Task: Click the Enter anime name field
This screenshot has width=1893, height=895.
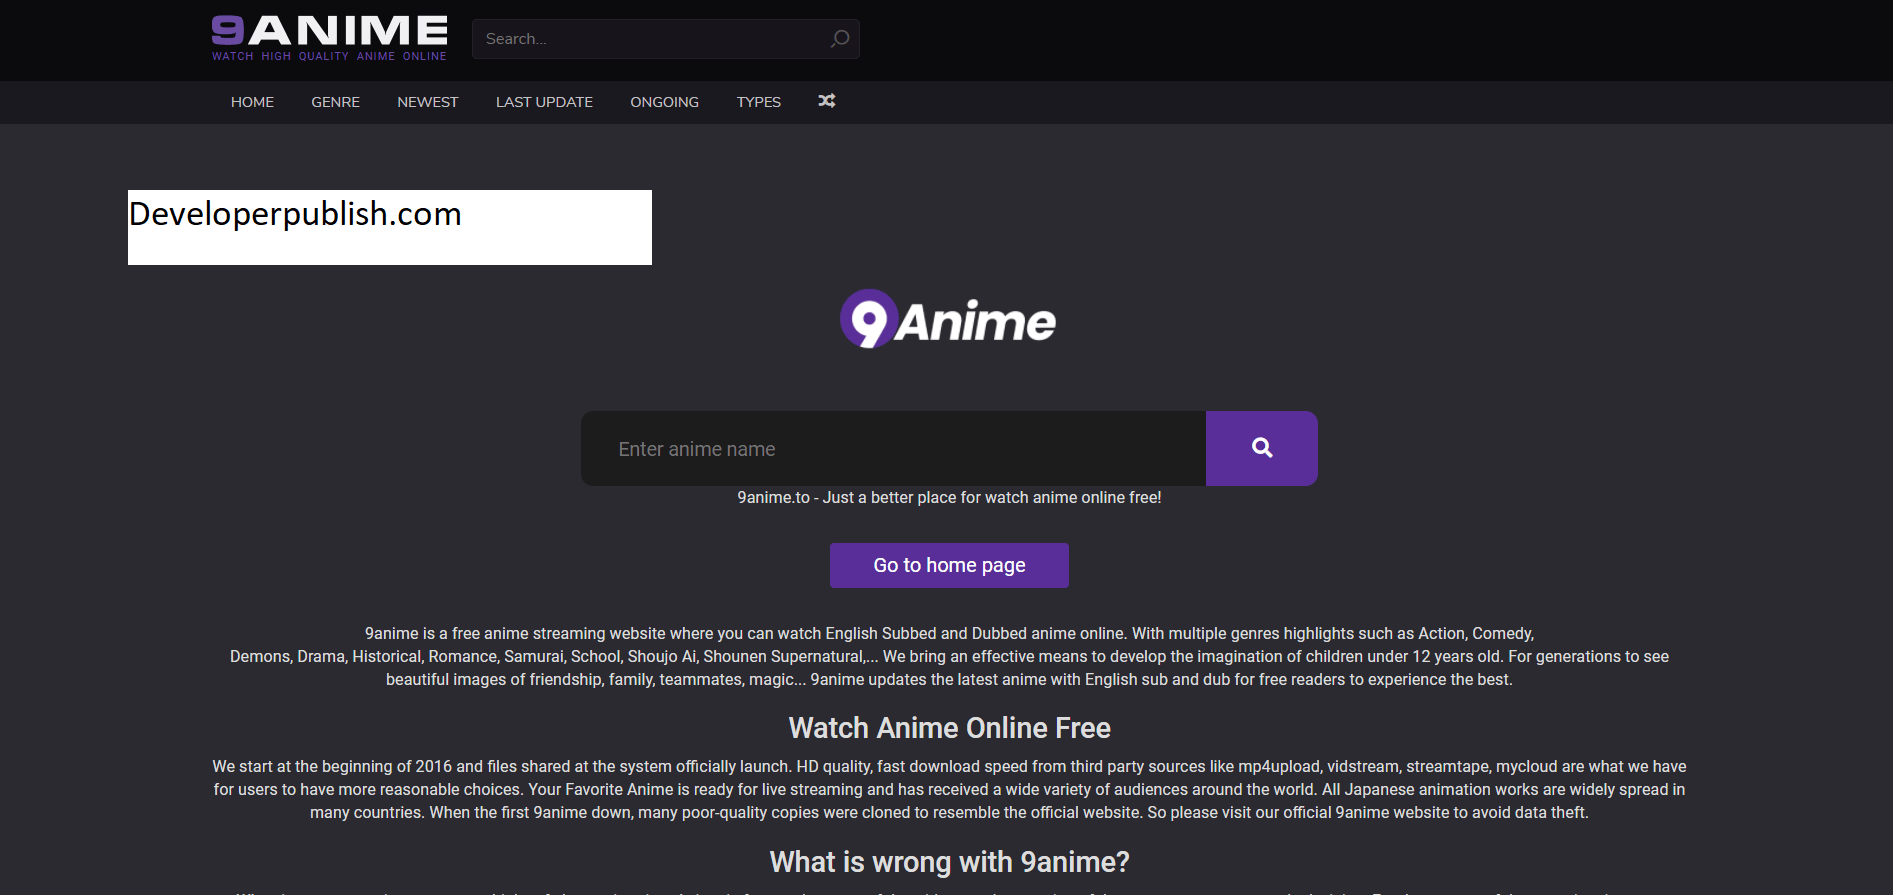Action: 893,449
